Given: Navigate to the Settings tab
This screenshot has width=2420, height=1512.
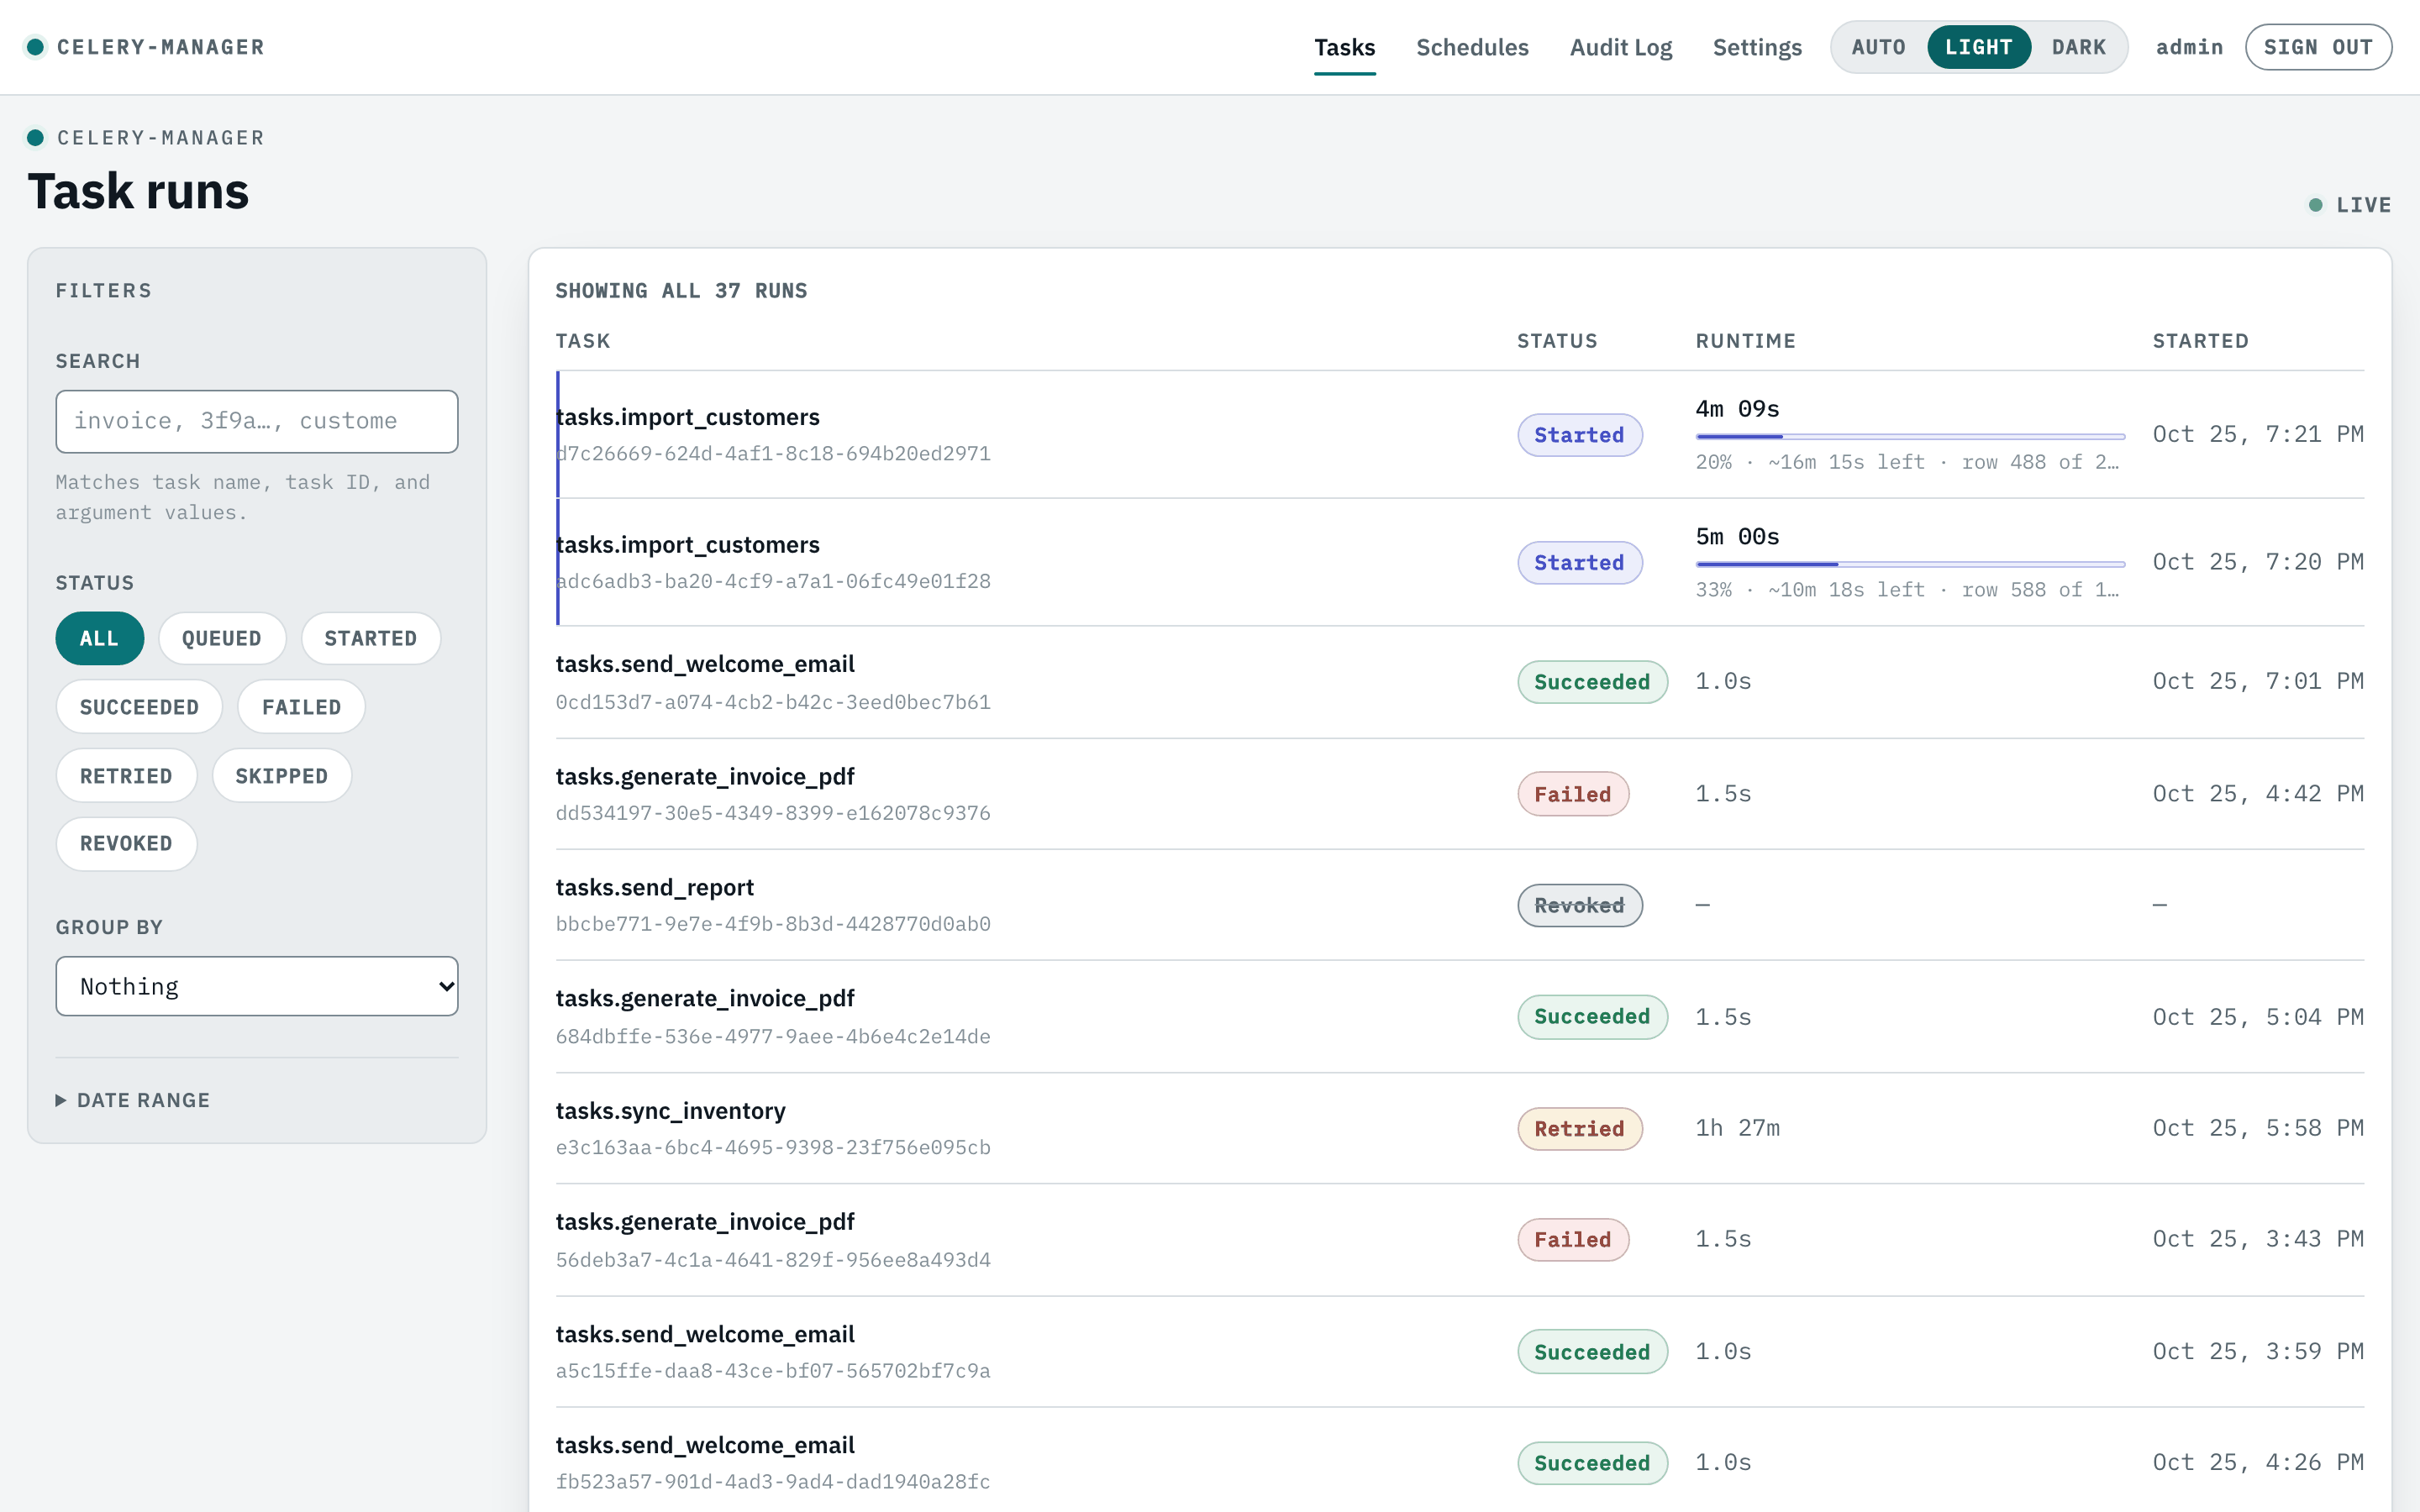Looking at the screenshot, I should pyautogui.click(x=1757, y=47).
